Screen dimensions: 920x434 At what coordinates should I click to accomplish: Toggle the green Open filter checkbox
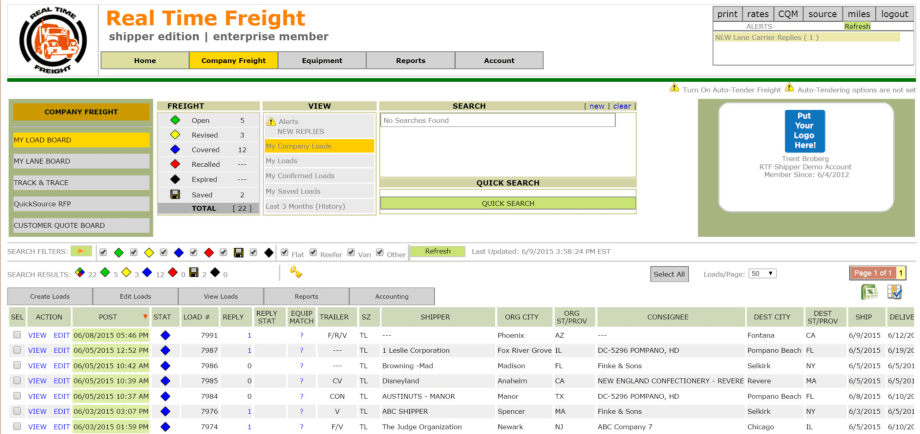click(103, 253)
